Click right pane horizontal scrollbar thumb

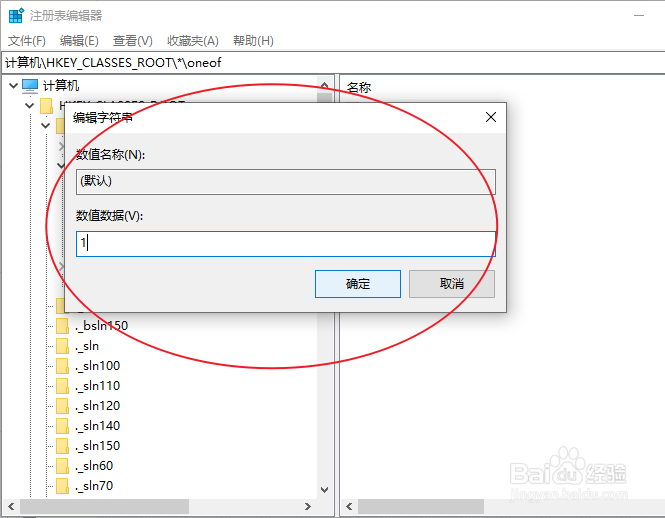(421, 507)
